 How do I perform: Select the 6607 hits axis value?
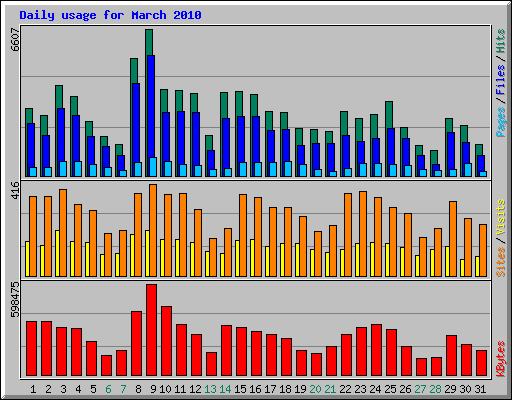point(15,39)
